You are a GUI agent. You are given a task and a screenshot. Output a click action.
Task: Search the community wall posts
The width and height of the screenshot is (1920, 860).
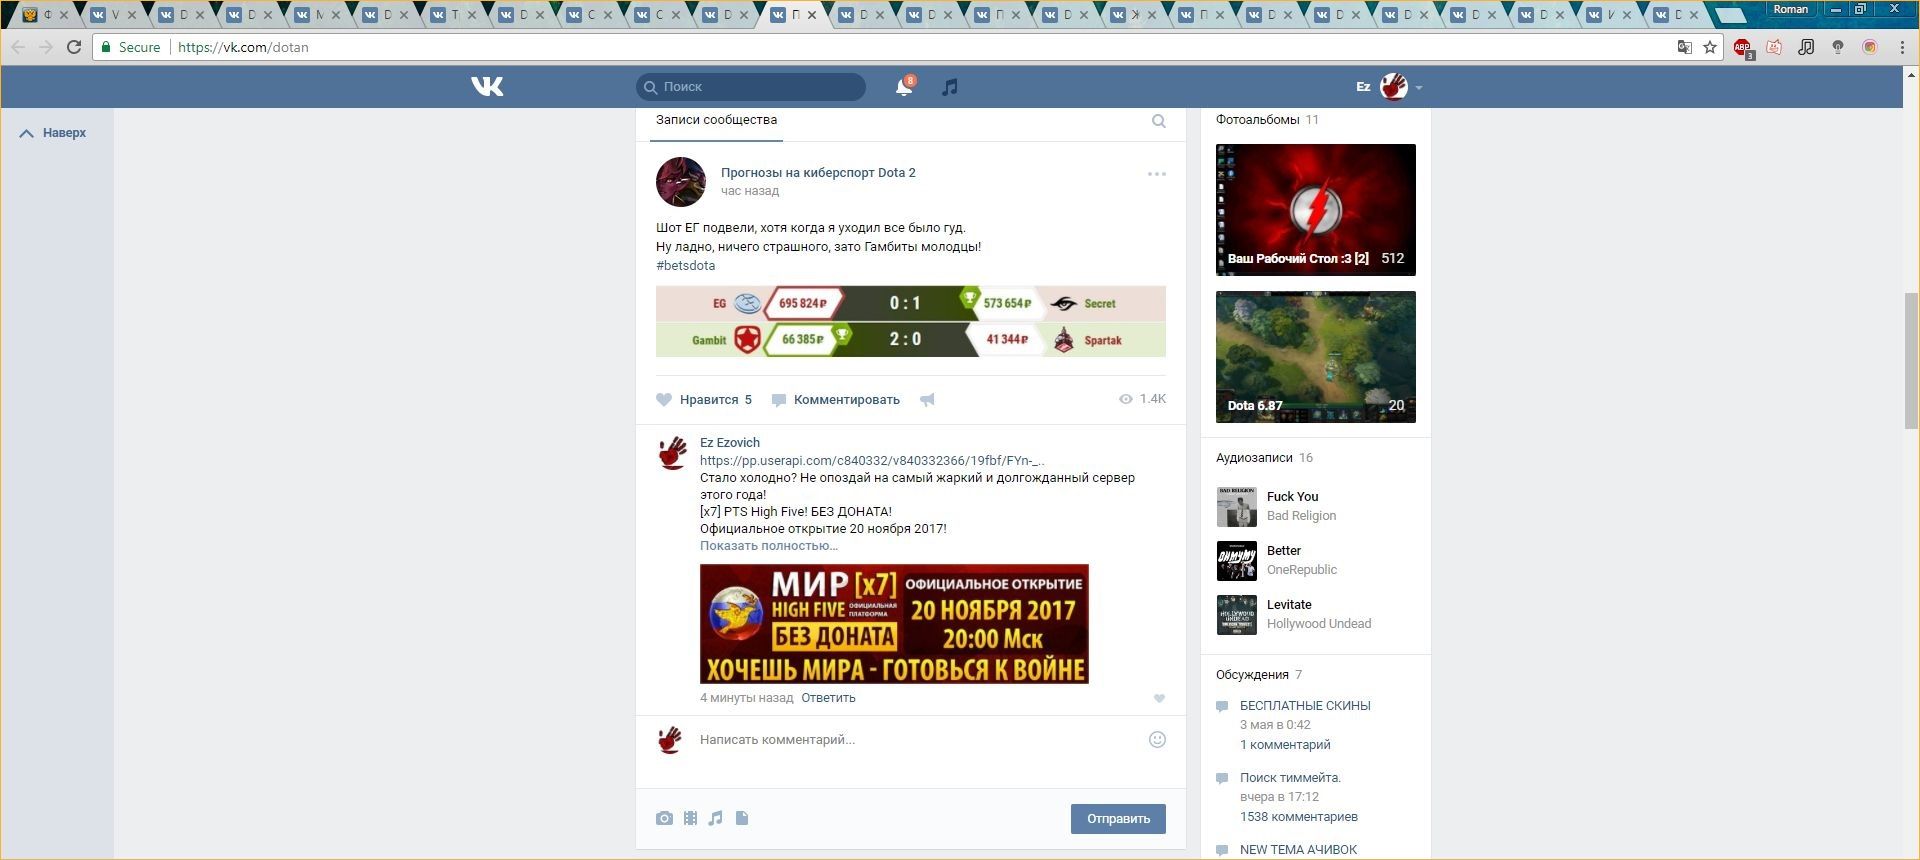[x=1159, y=121]
